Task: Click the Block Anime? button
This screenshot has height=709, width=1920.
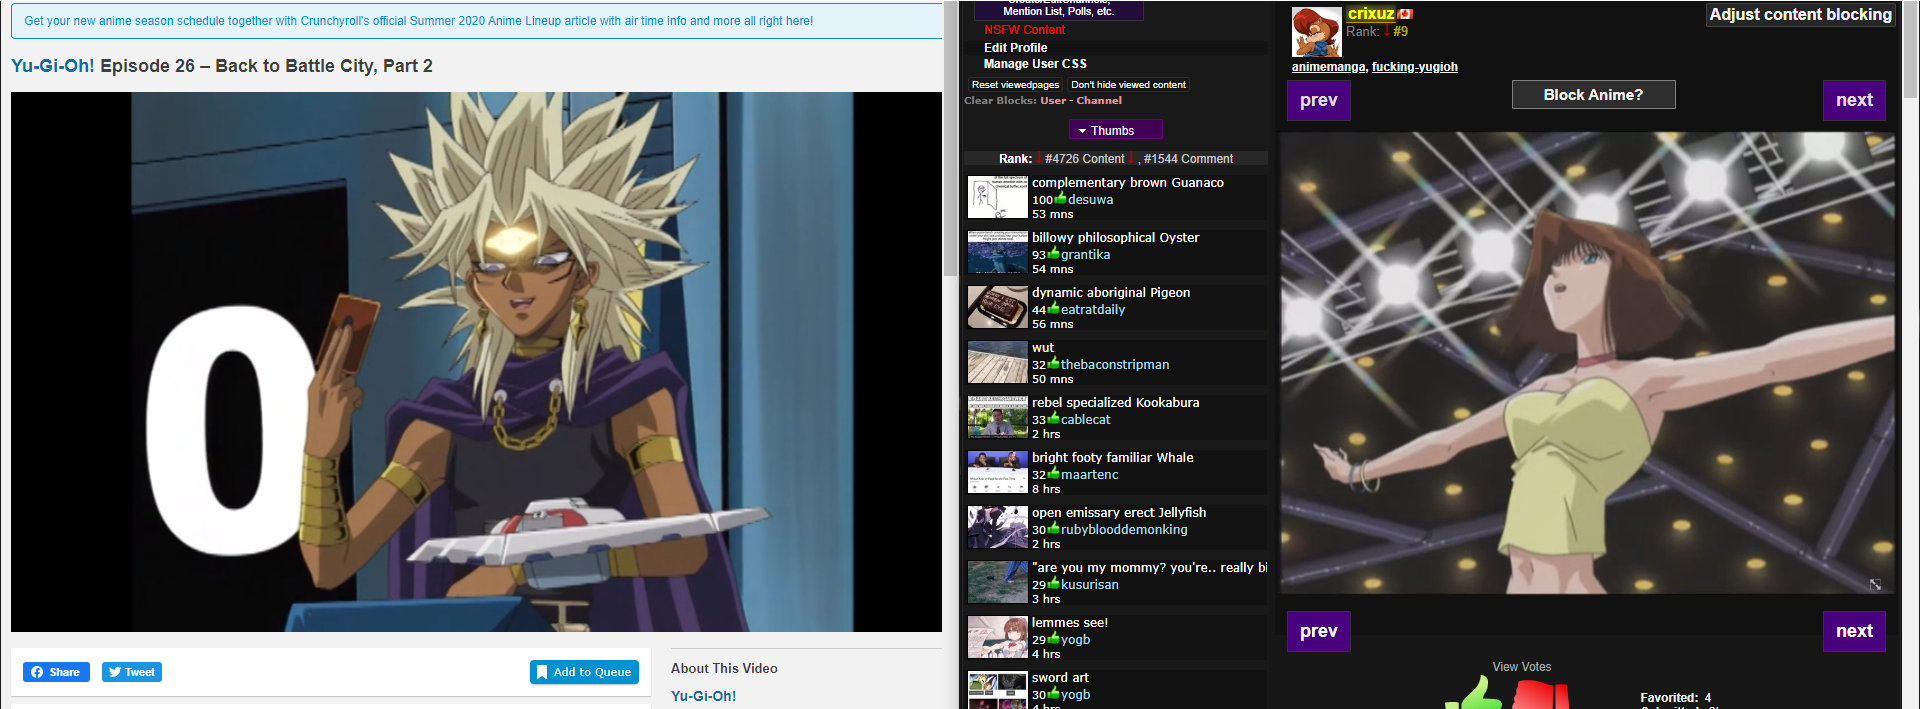Action: coord(1593,95)
